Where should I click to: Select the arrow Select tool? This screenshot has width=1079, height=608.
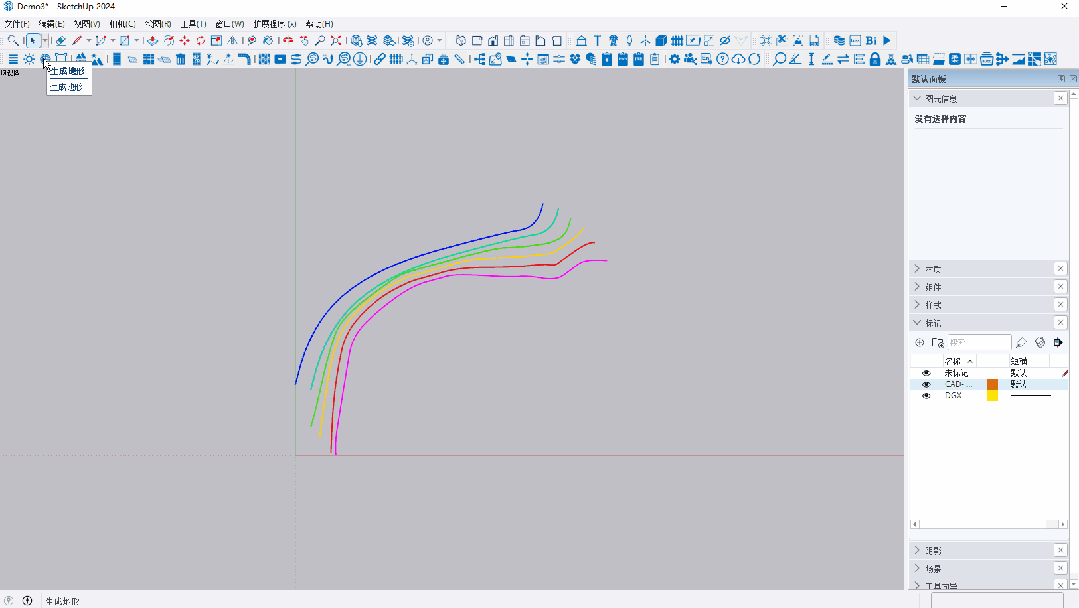pyautogui.click(x=33, y=41)
